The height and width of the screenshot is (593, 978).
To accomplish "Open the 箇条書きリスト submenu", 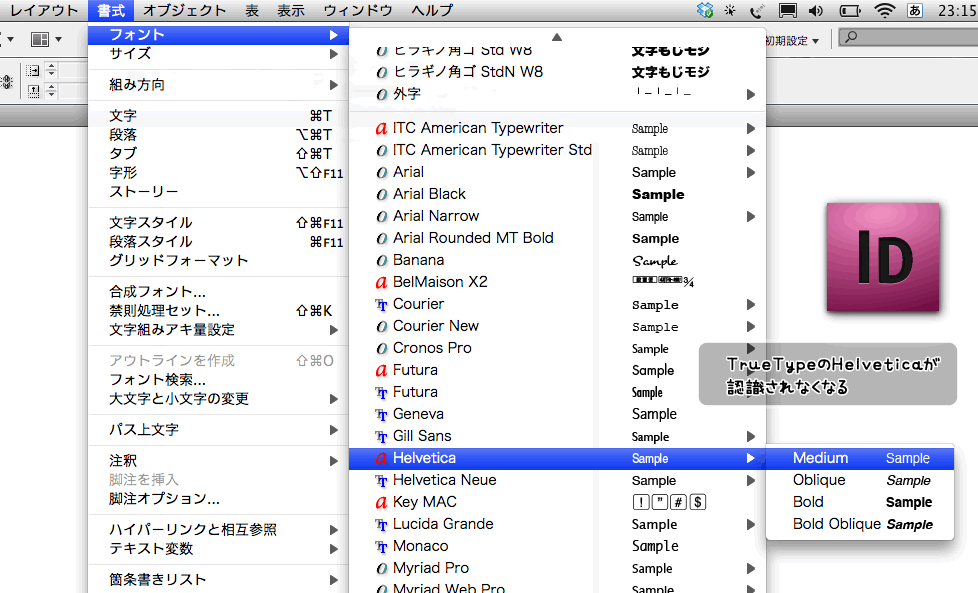I will 218,580.
